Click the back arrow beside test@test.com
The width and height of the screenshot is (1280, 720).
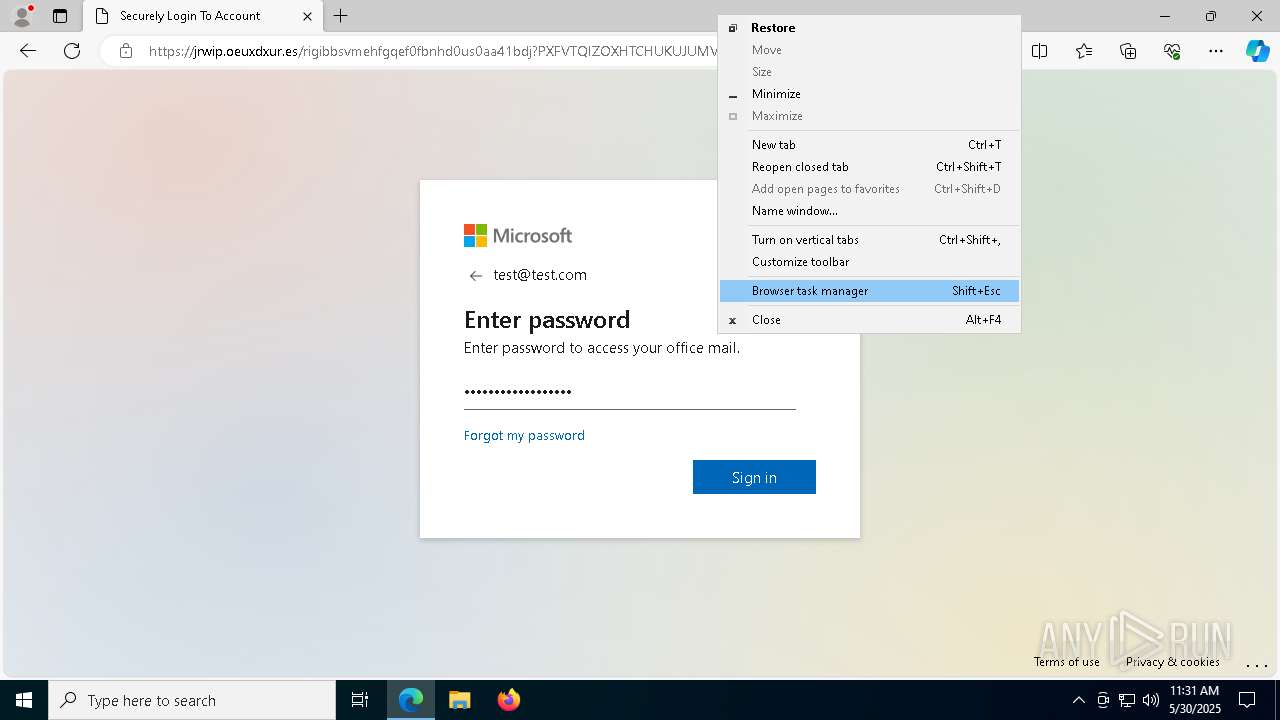click(476, 276)
